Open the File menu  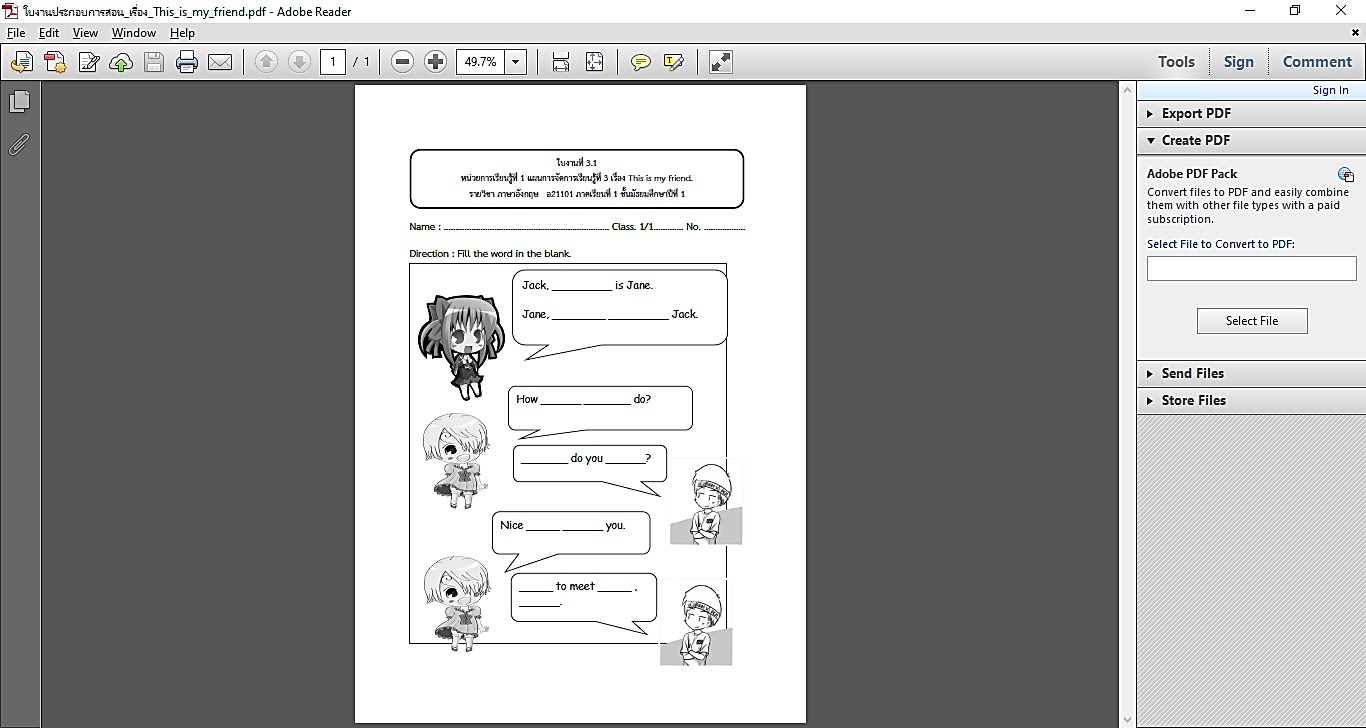16,33
